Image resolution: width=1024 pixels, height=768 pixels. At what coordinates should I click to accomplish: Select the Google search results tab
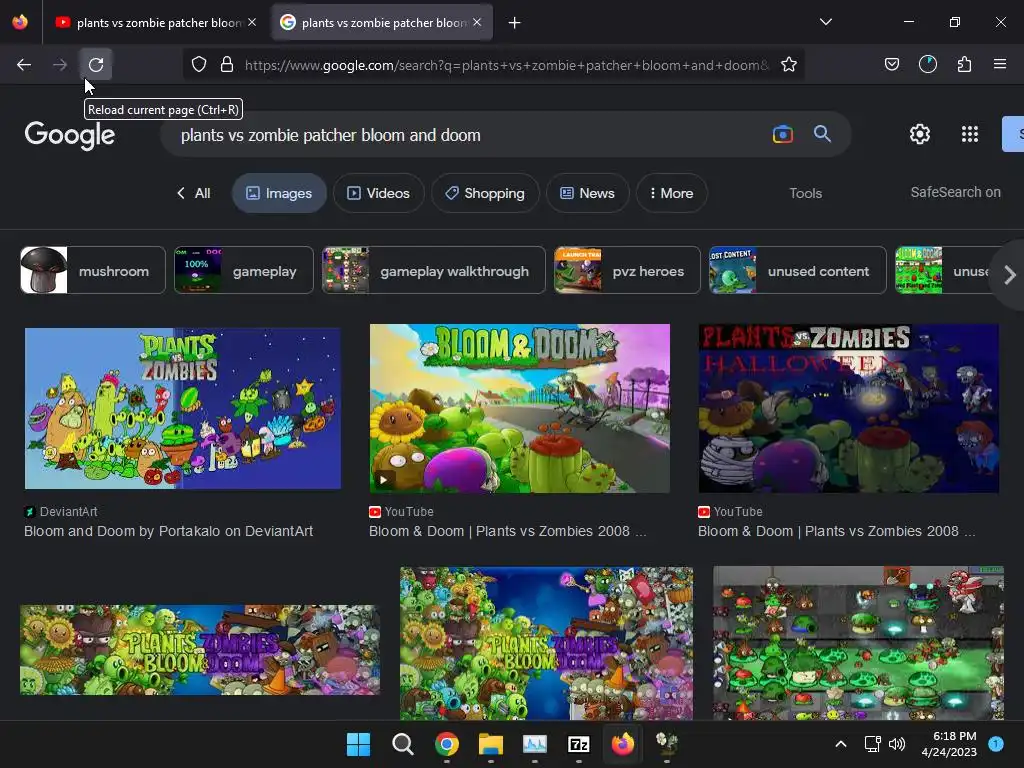click(x=382, y=23)
